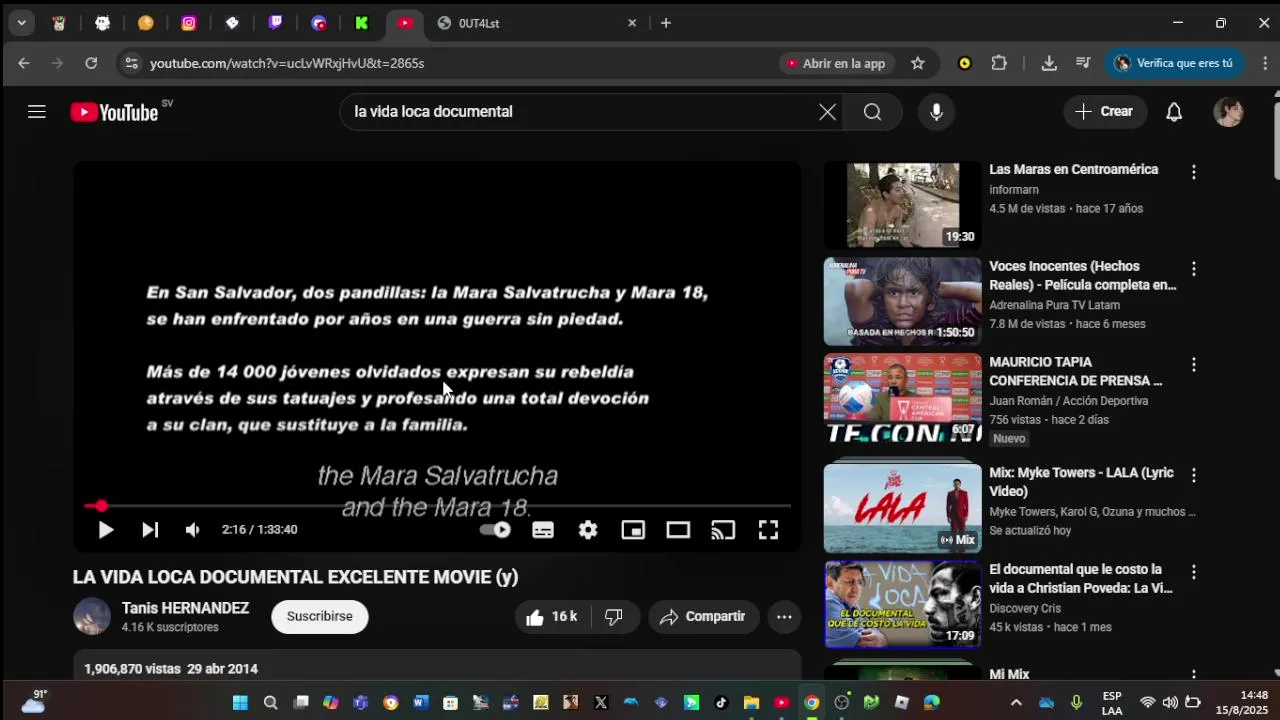Open Tanis HERNANDEZ channel avatar
Screen dimensions: 1280x720
(92, 616)
